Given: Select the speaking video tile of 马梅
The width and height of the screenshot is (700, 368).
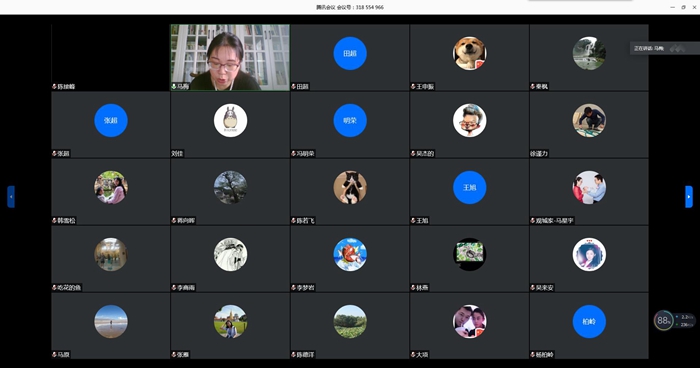Looking at the screenshot, I should click(x=230, y=58).
